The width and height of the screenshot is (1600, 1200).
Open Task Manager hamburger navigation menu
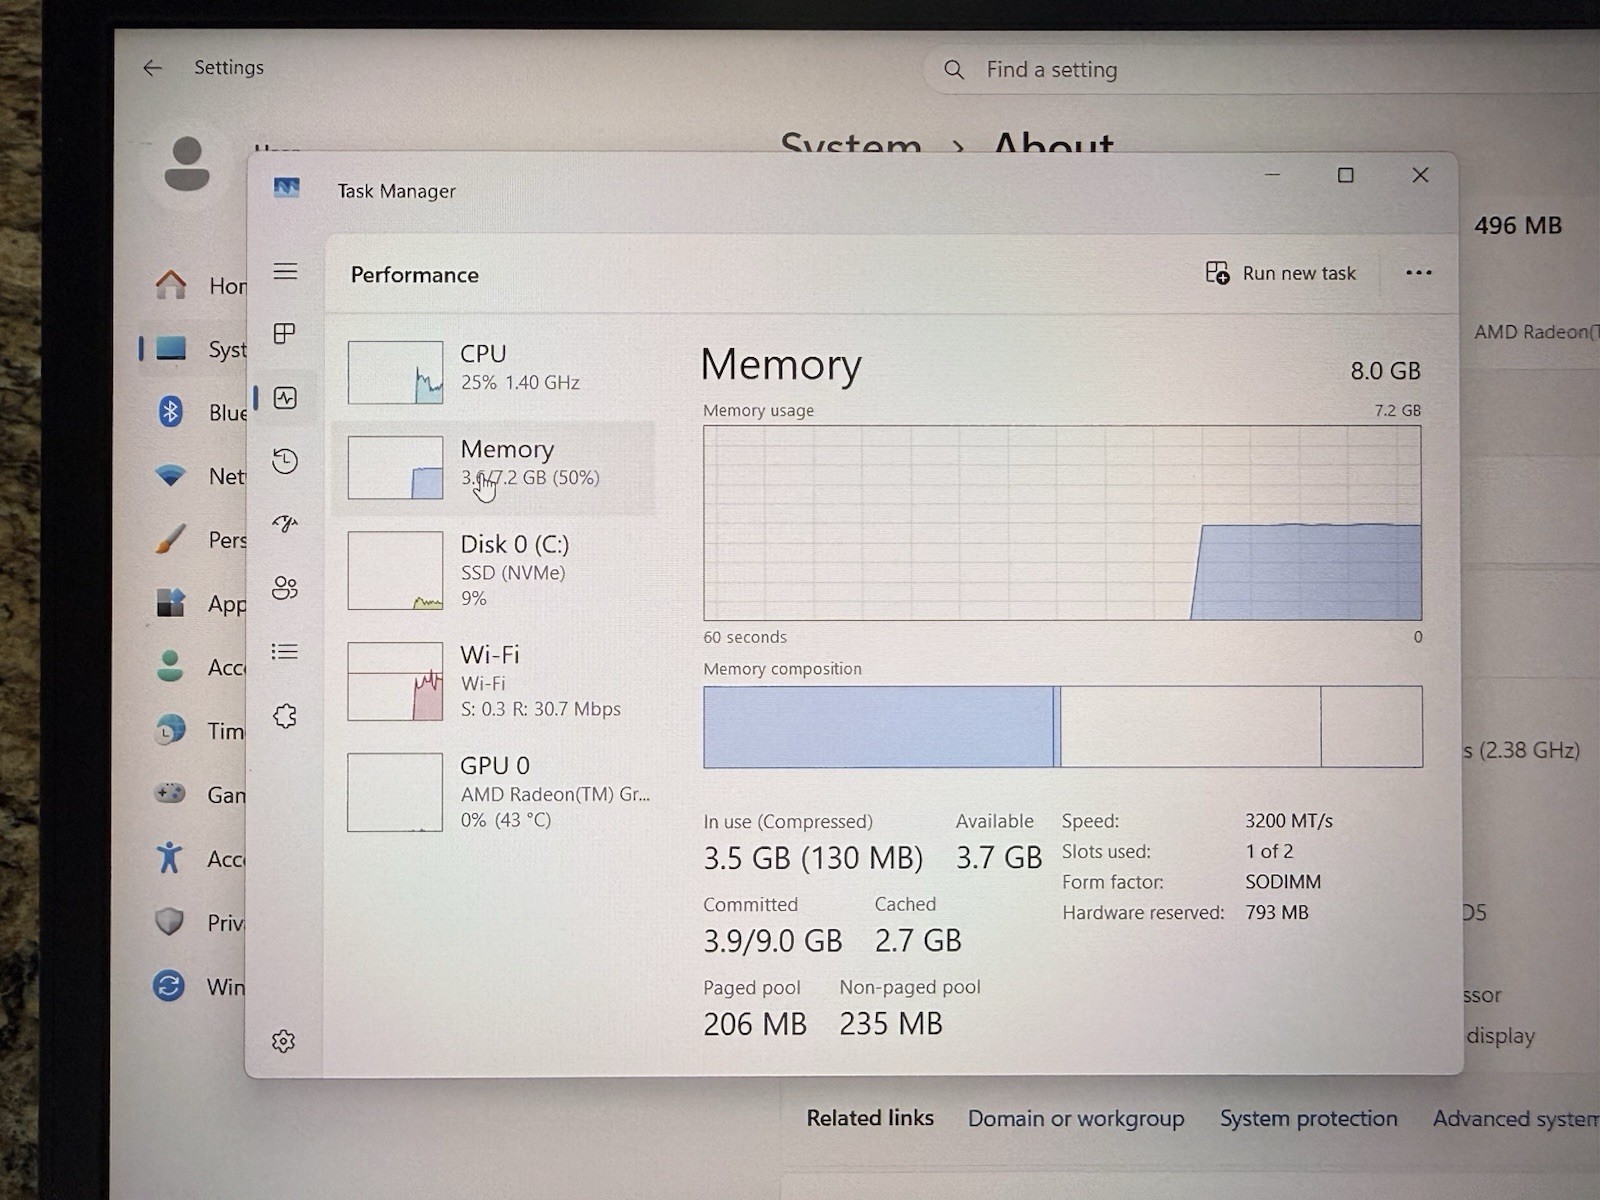pos(285,272)
